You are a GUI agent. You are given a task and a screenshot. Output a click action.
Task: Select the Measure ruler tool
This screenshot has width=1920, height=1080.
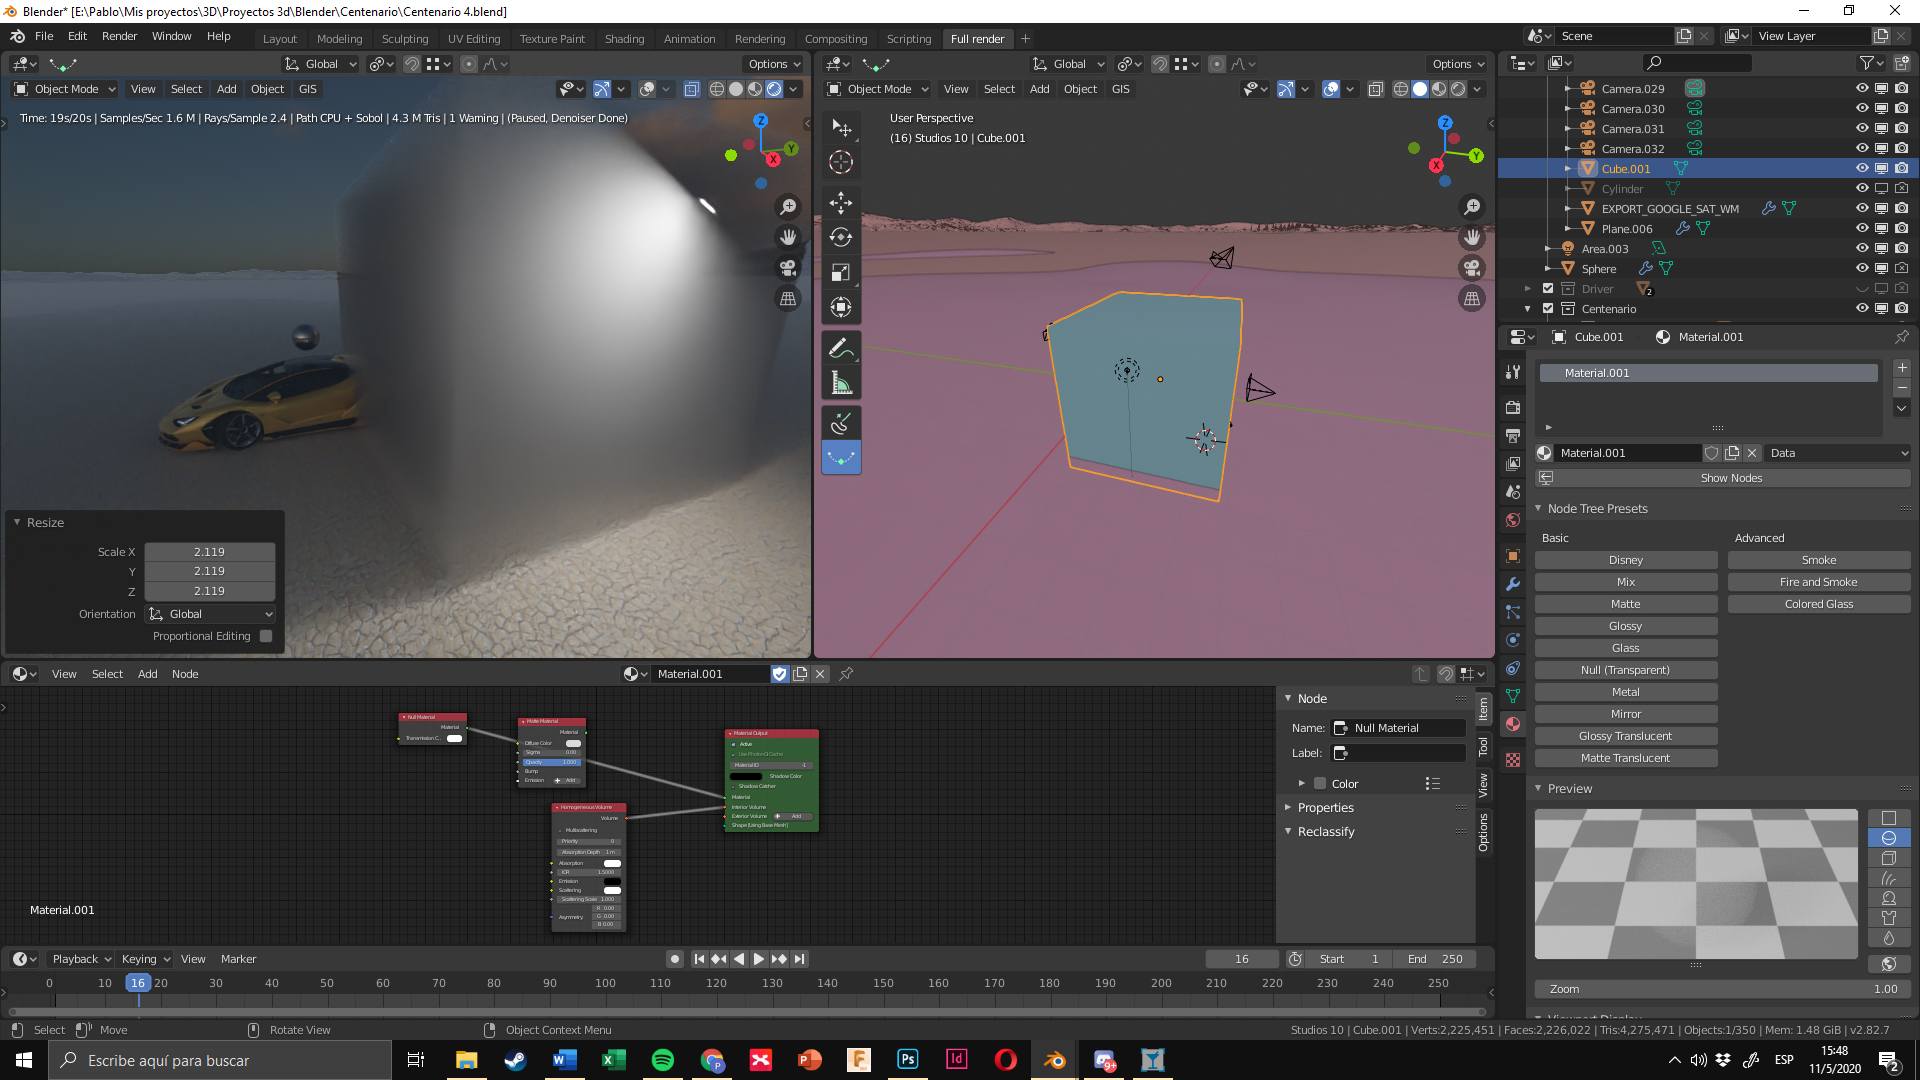841,383
